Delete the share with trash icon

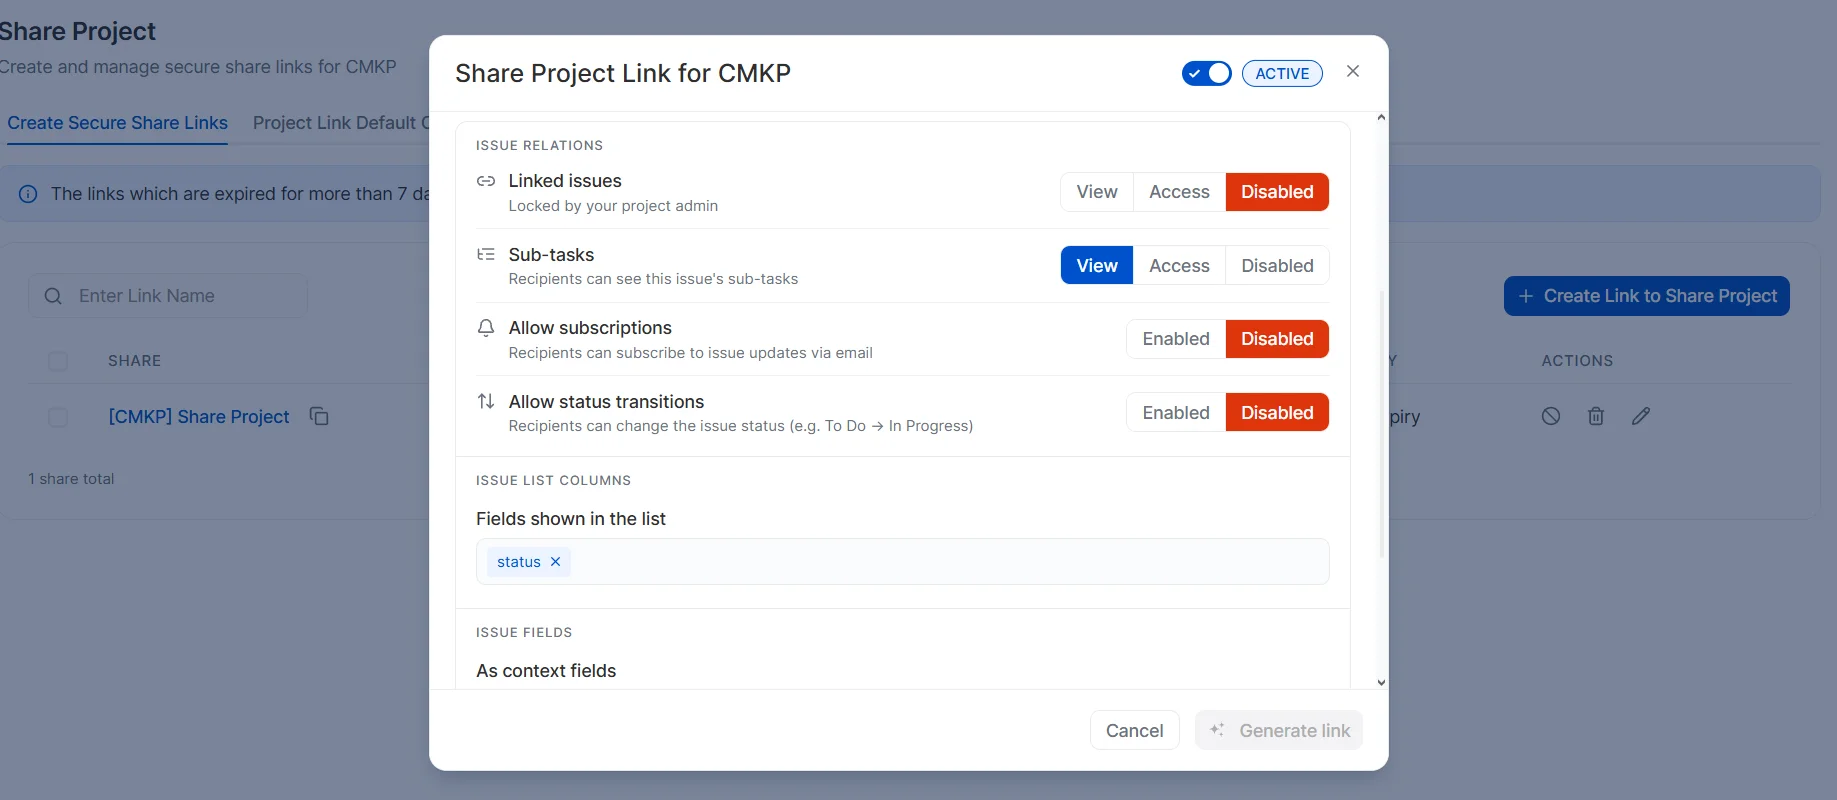pyautogui.click(x=1596, y=416)
